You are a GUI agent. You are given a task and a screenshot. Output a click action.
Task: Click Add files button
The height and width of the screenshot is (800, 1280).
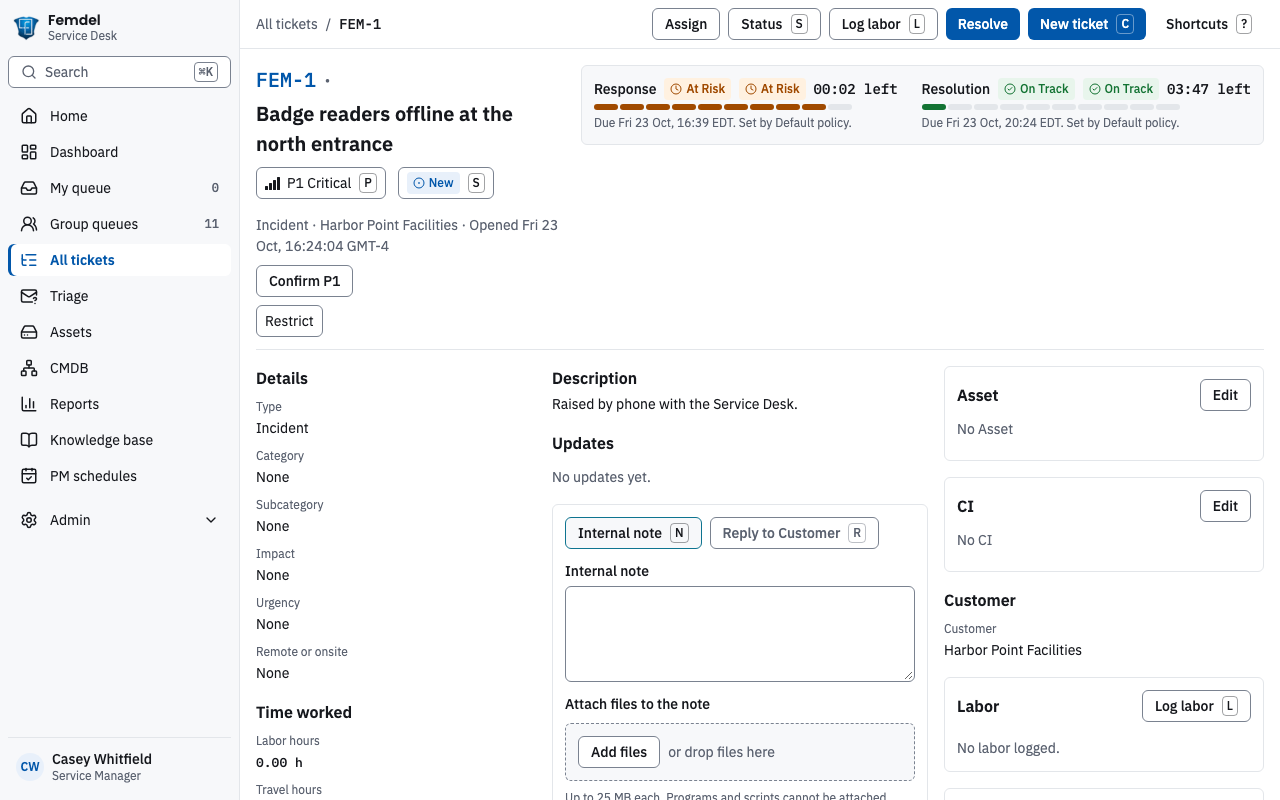pos(619,752)
